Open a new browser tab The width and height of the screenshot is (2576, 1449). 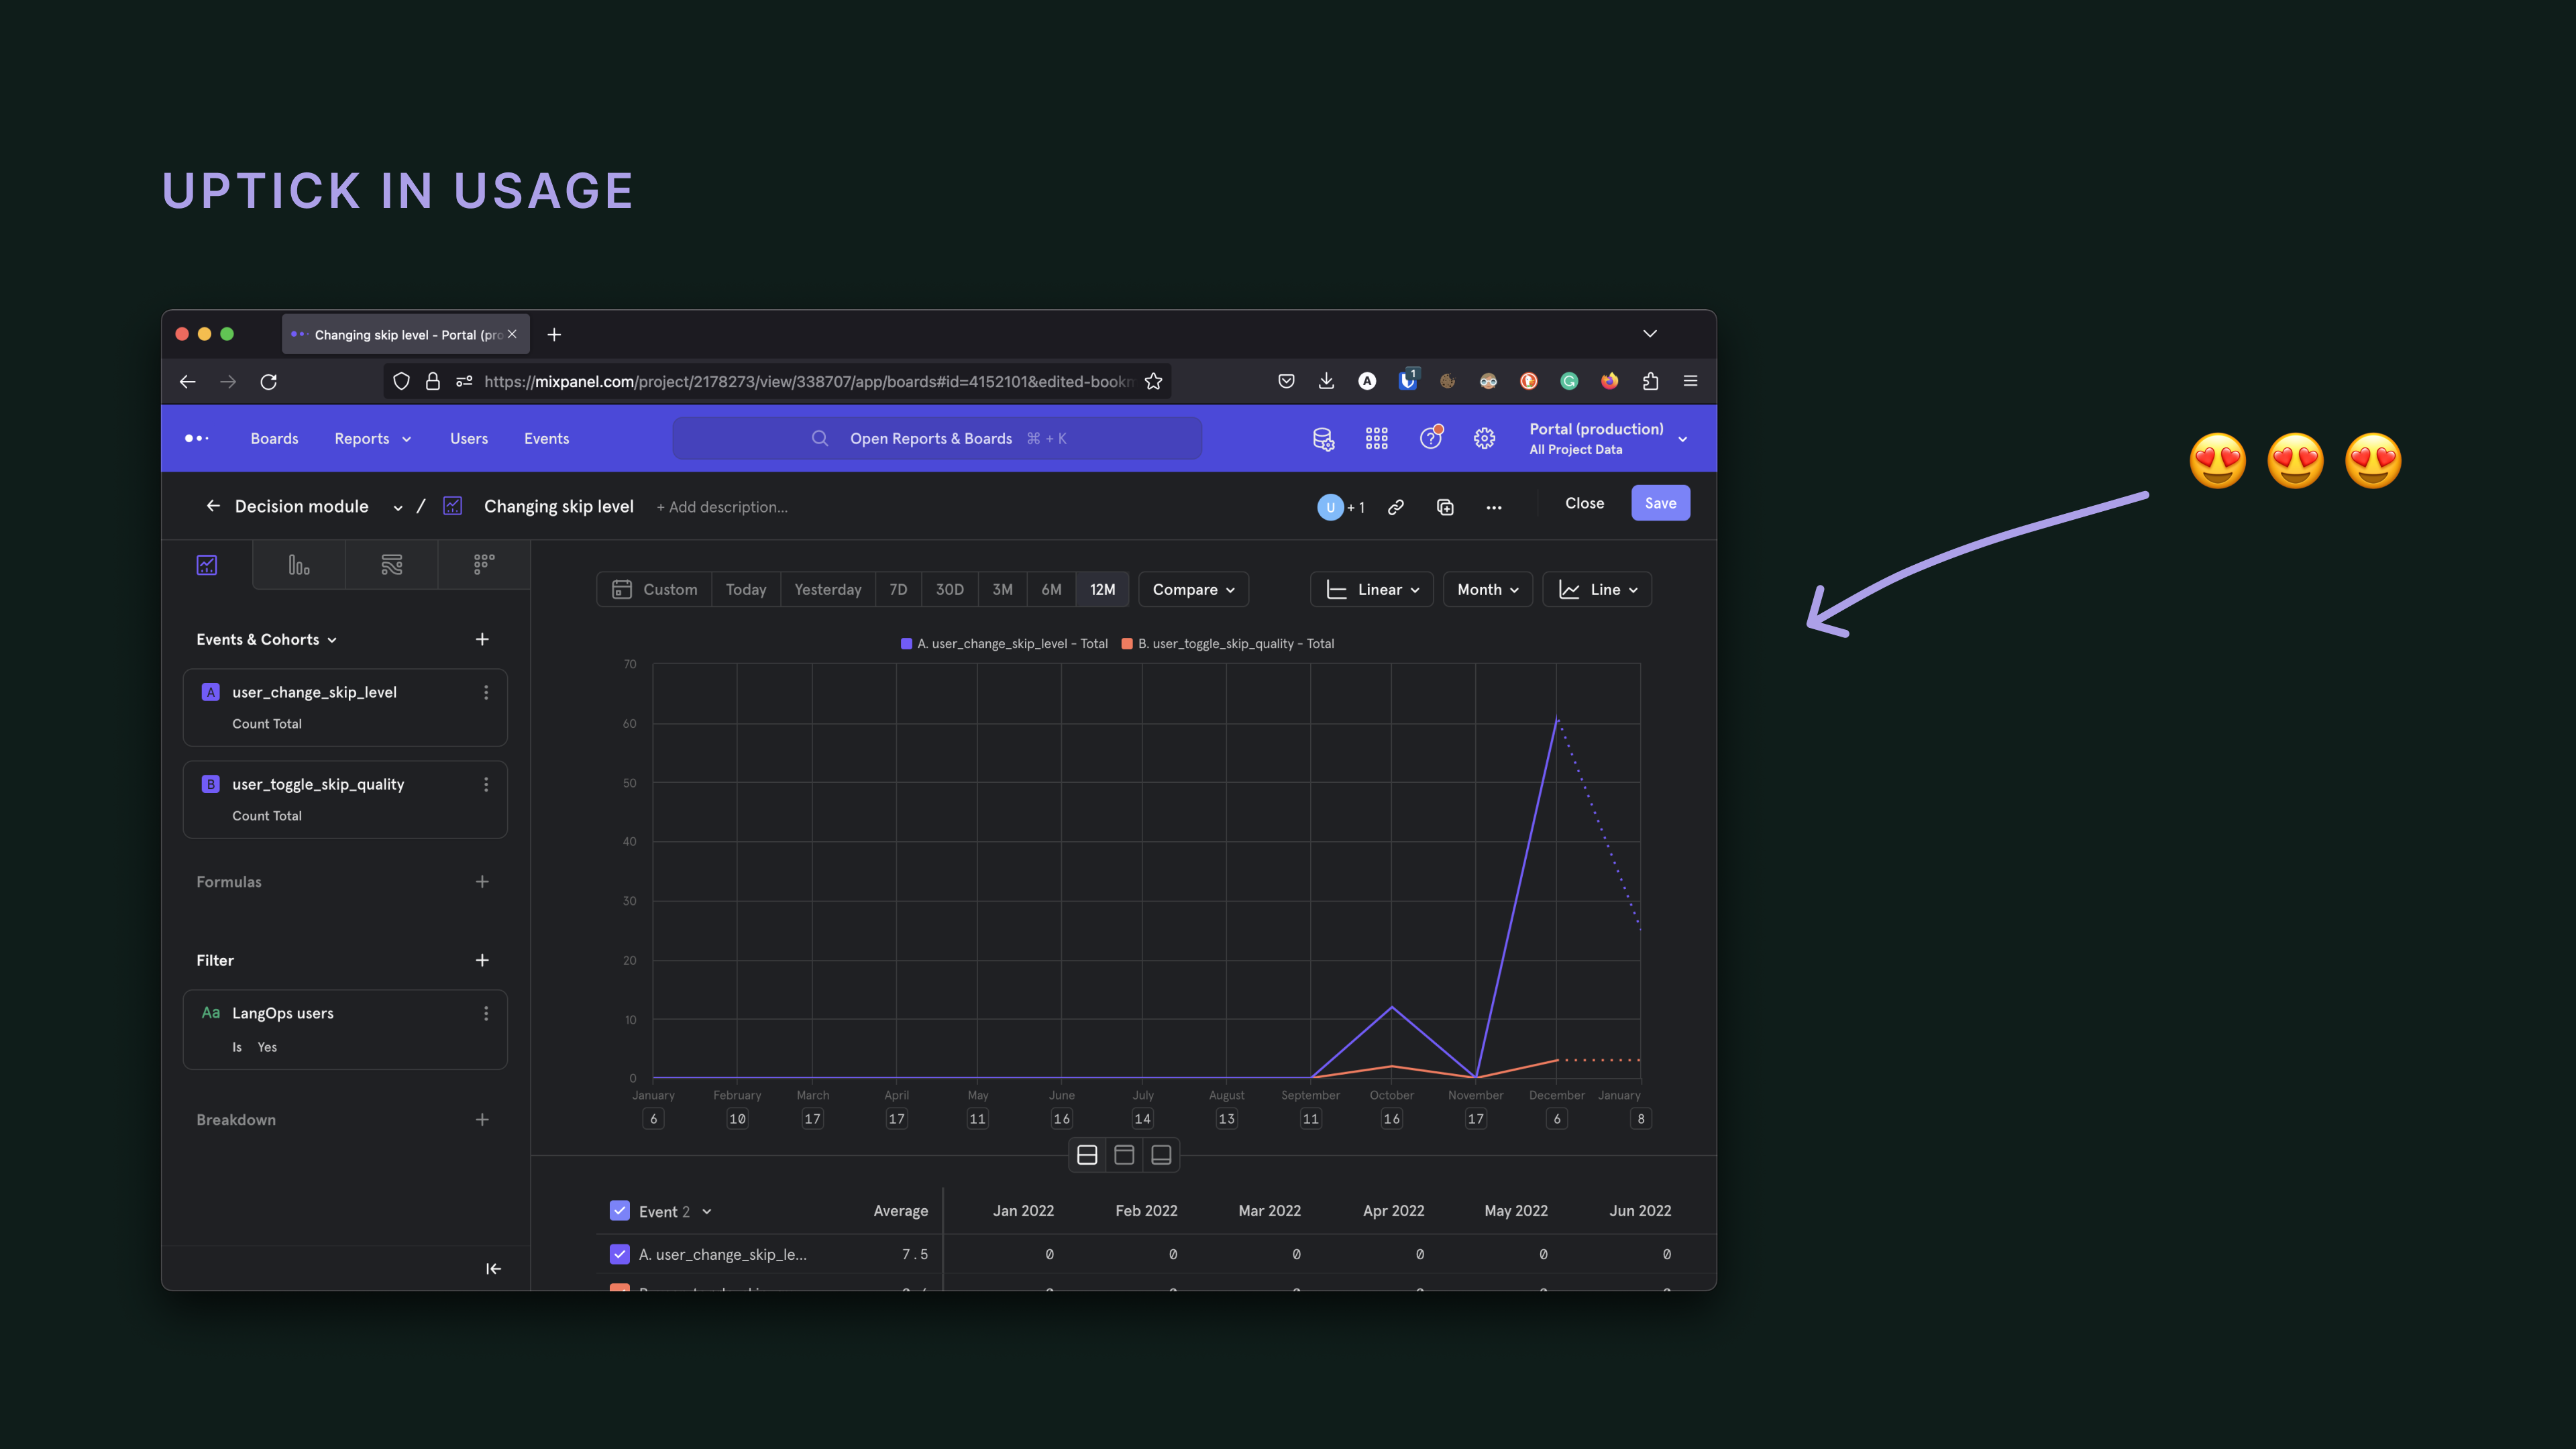554,334
